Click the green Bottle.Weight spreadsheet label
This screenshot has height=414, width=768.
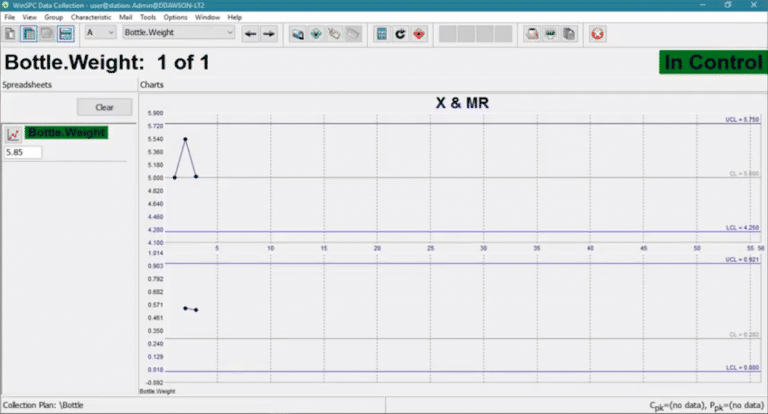[66, 133]
